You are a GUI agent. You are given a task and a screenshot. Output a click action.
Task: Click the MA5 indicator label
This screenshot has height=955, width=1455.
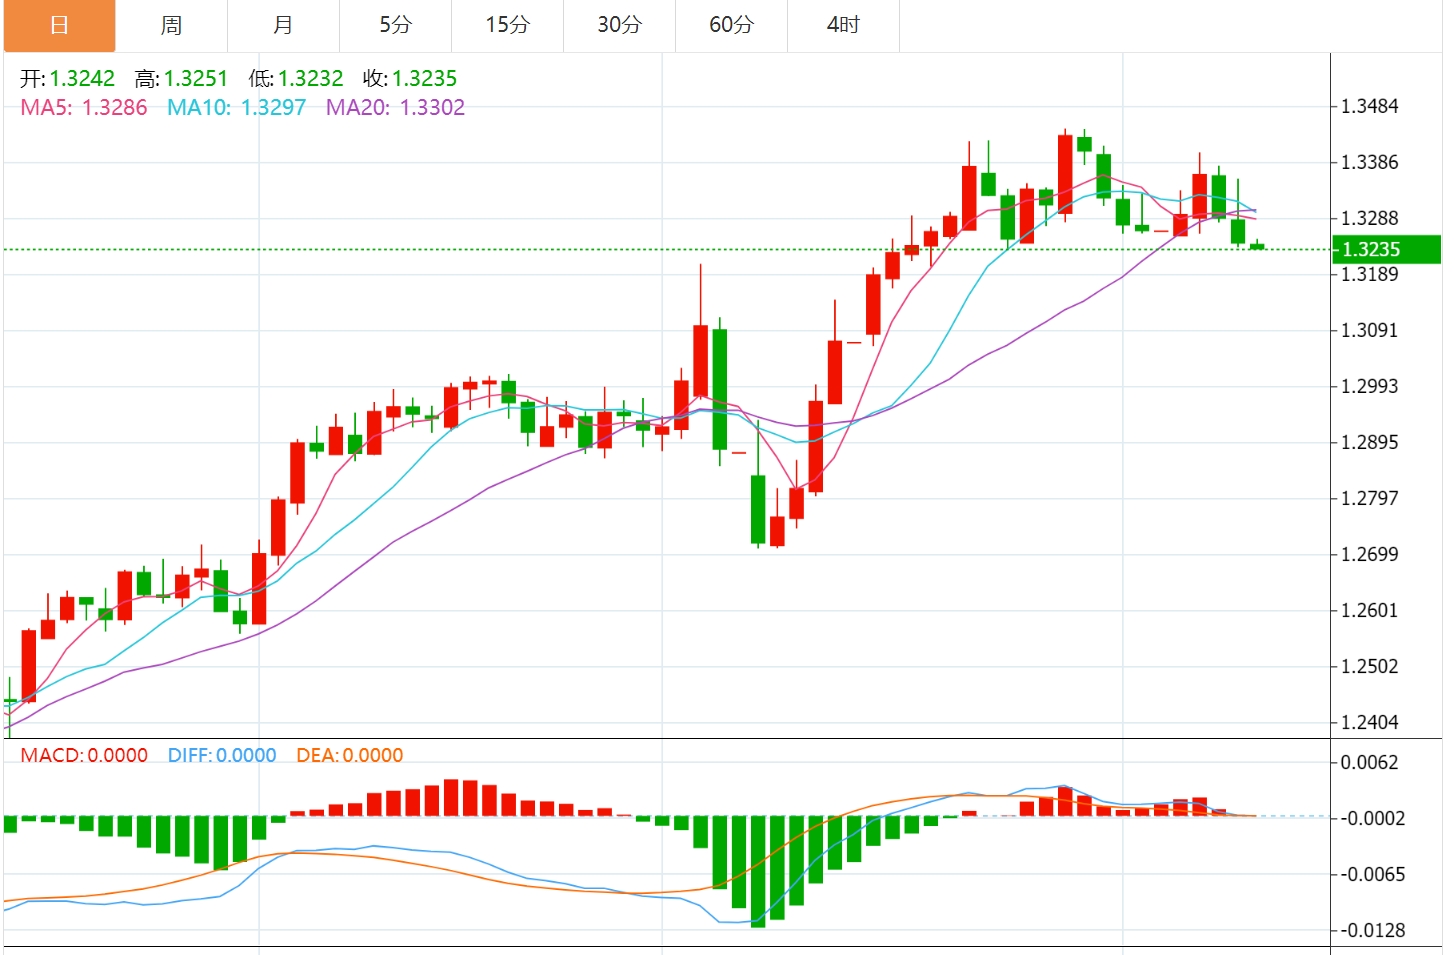pos(84,108)
